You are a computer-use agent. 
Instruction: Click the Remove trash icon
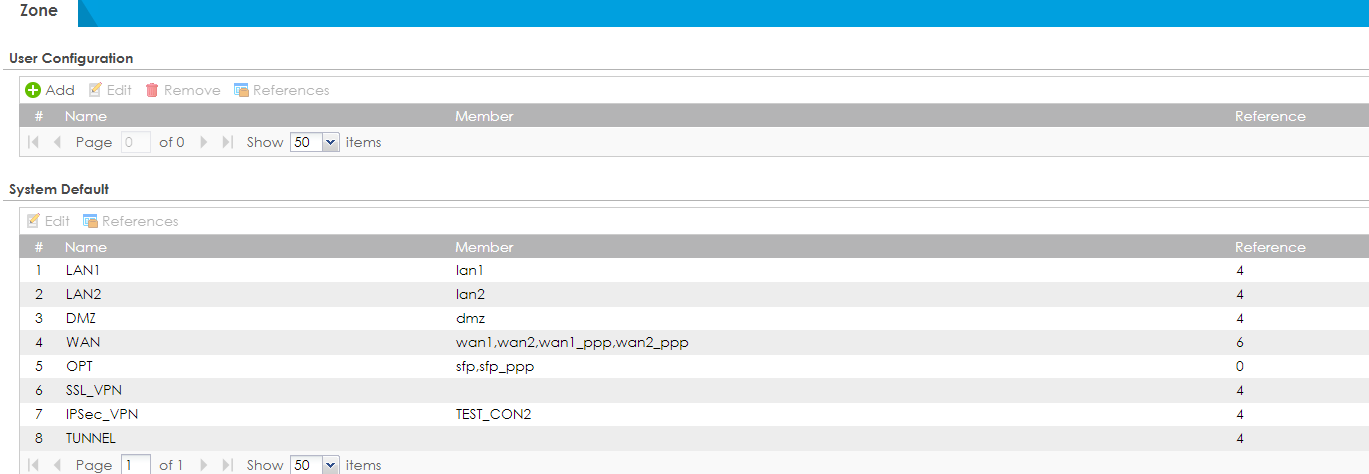click(x=152, y=90)
